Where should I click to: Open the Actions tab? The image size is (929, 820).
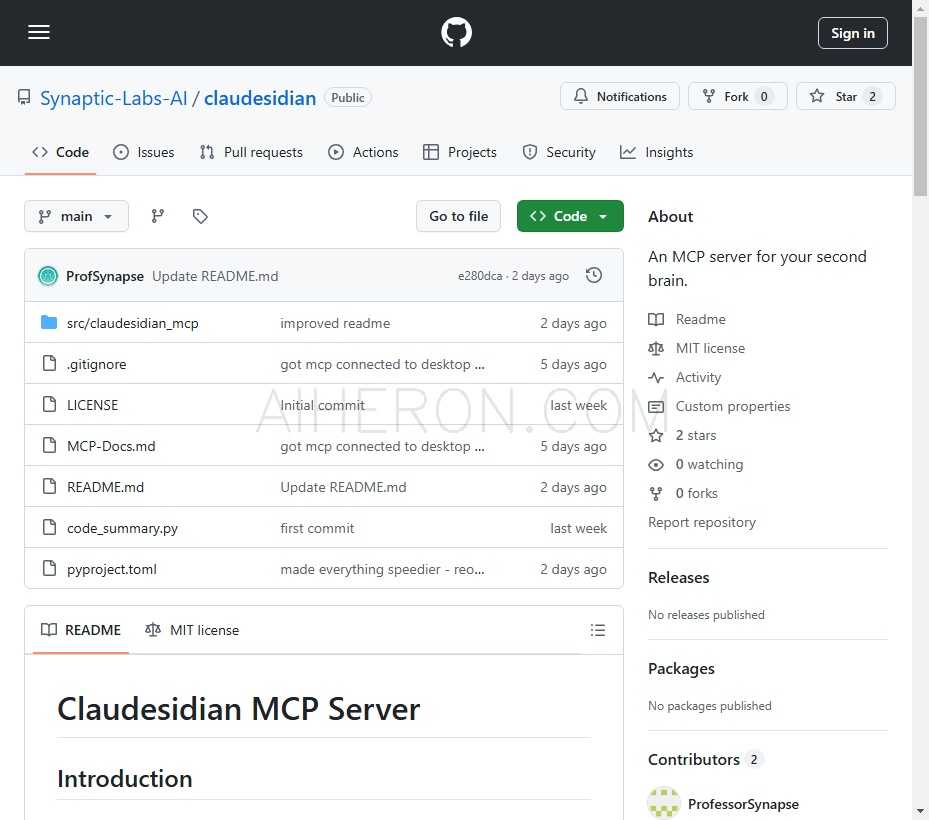click(363, 152)
